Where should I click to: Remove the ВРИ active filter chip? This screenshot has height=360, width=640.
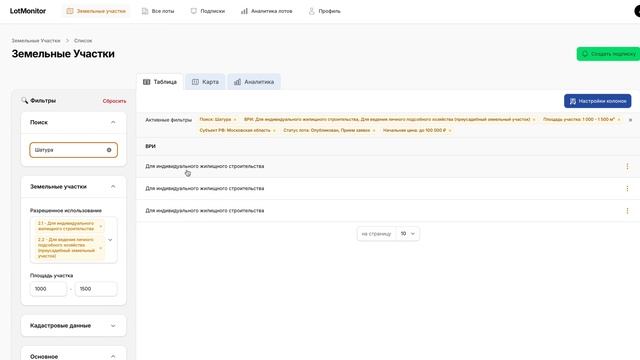point(534,120)
